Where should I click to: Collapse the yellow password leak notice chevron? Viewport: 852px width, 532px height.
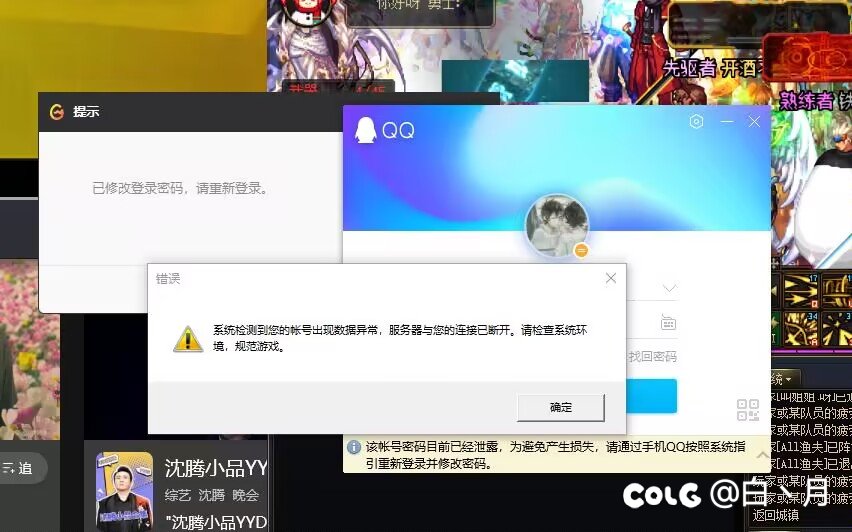762,454
